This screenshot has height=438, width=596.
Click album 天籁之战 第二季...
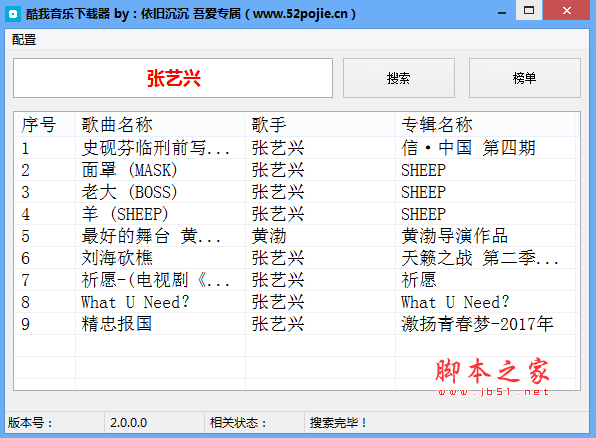coord(480,259)
